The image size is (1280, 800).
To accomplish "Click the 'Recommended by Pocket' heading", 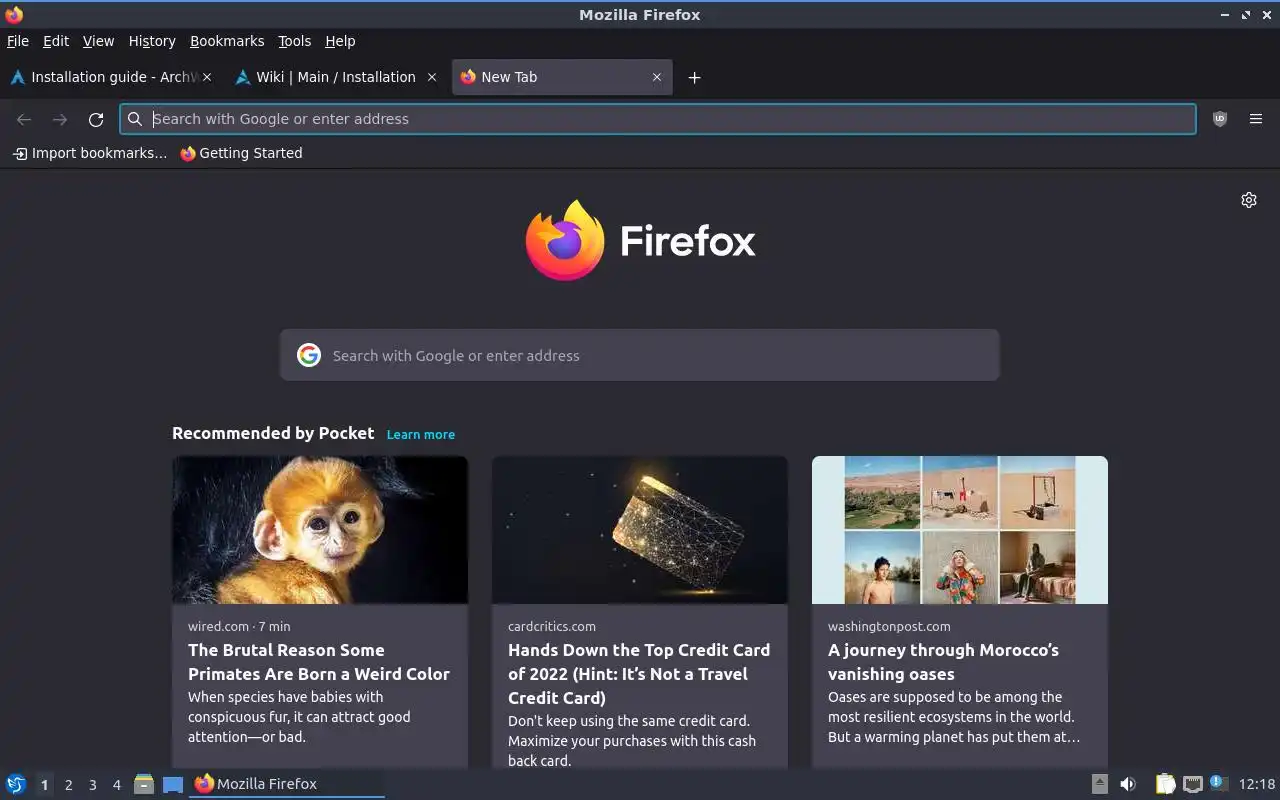I will click(x=273, y=433).
